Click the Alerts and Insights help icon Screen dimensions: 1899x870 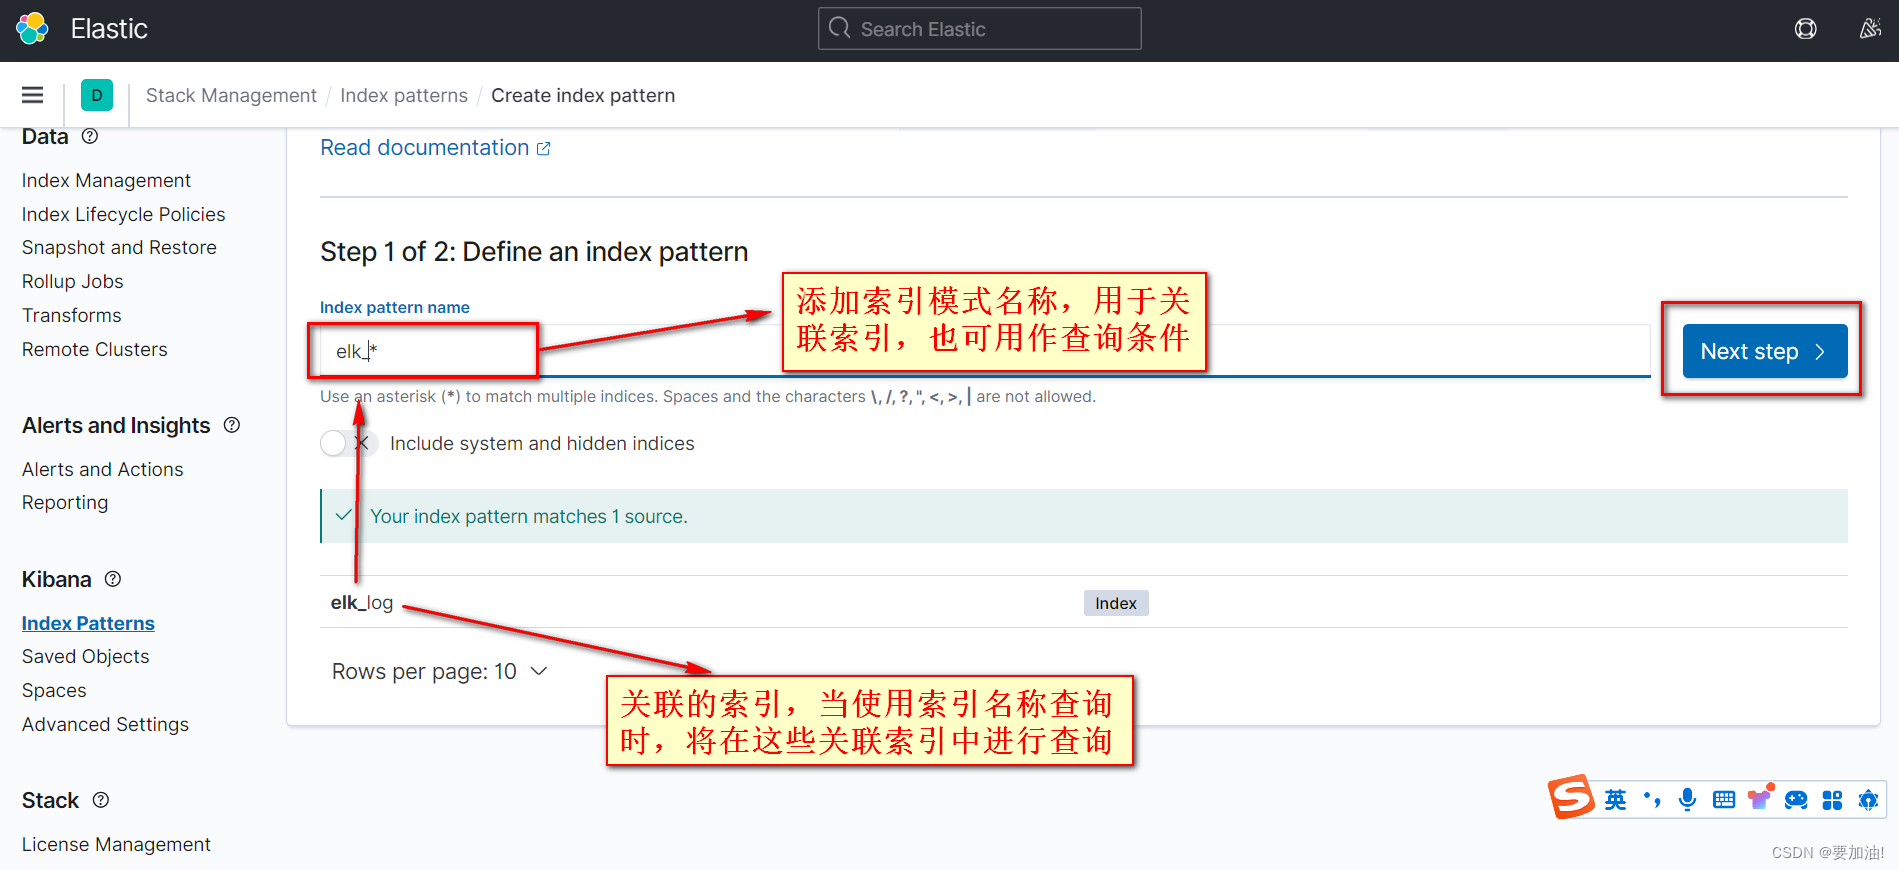tap(232, 425)
